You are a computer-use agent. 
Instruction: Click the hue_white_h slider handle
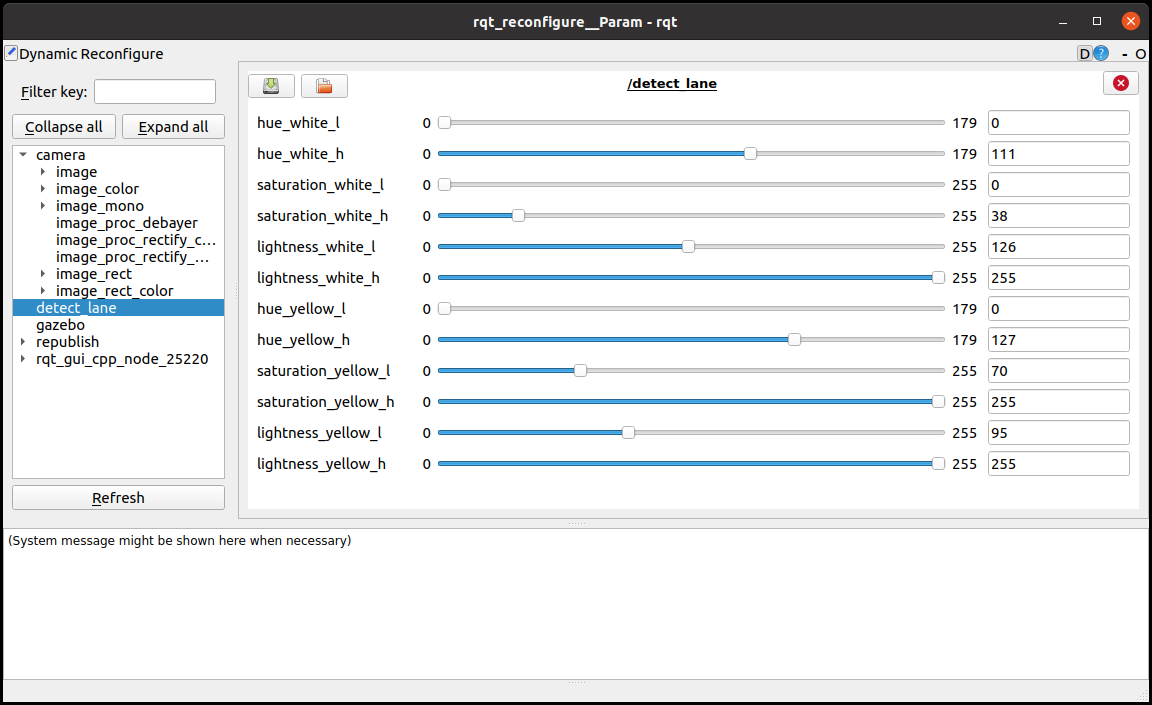(750, 154)
